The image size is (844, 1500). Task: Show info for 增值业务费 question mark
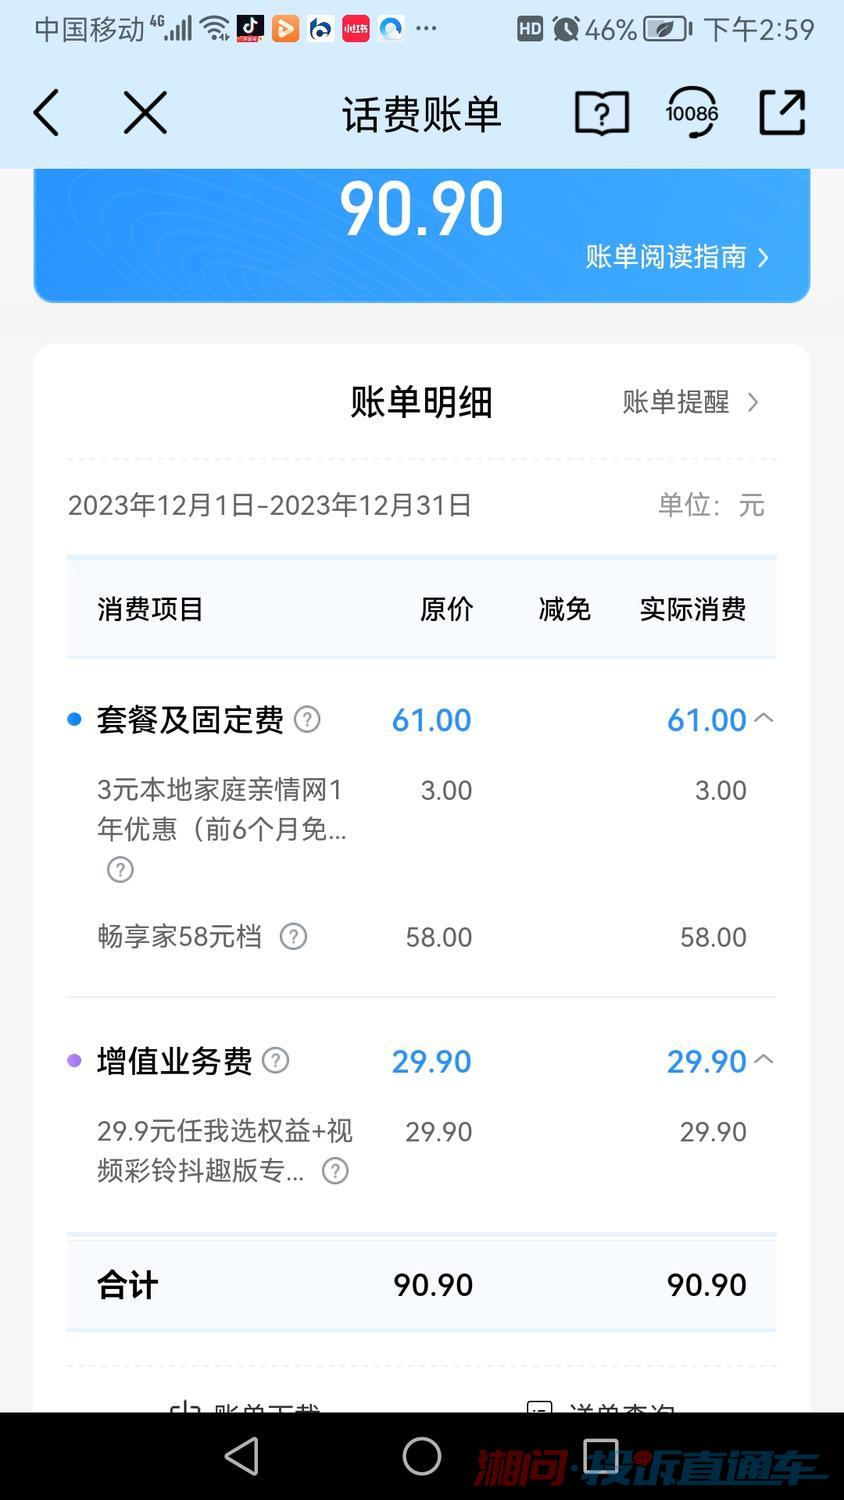coord(275,1060)
